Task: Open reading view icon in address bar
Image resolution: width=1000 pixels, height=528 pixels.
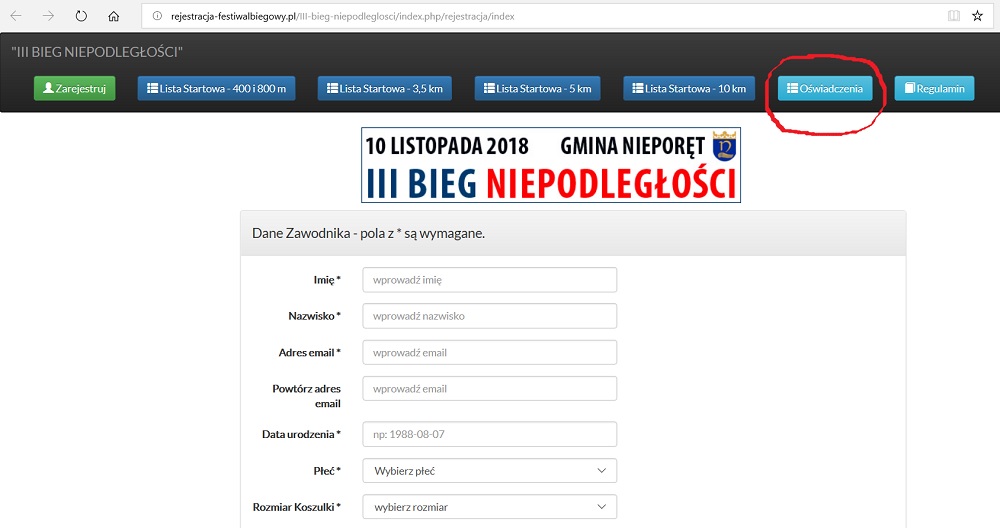Action: pos(953,16)
